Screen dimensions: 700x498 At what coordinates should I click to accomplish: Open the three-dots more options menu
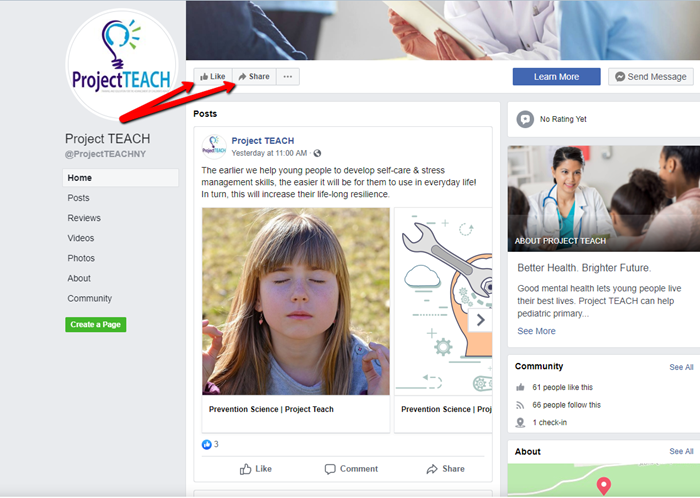(x=288, y=77)
